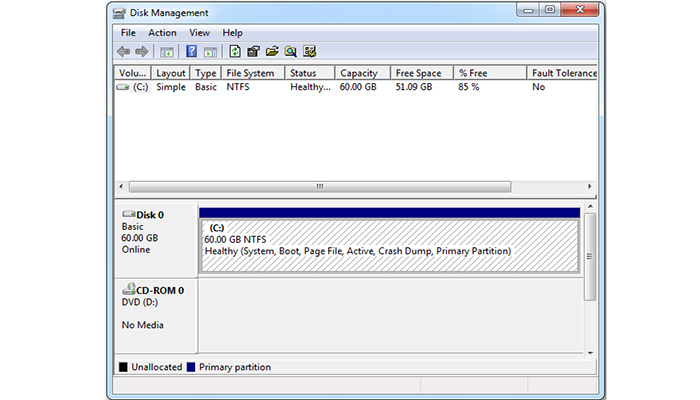Select the (C:) volume row in list
This screenshot has height=400, width=700.
[x=133, y=88]
